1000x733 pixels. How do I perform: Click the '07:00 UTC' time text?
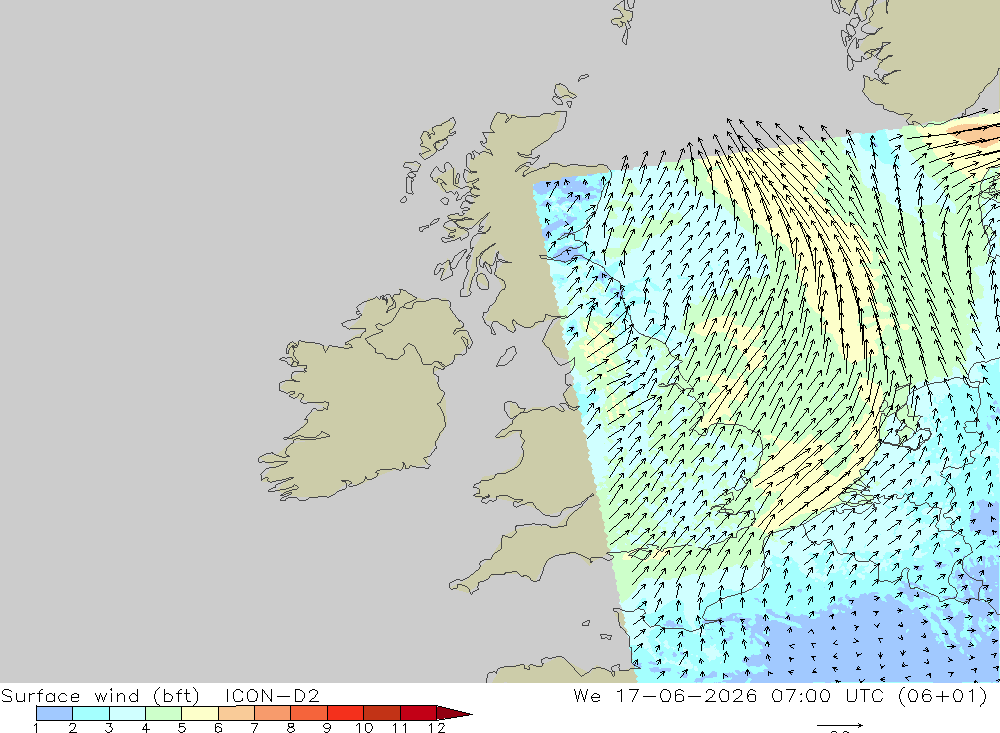(x=827, y=695)
